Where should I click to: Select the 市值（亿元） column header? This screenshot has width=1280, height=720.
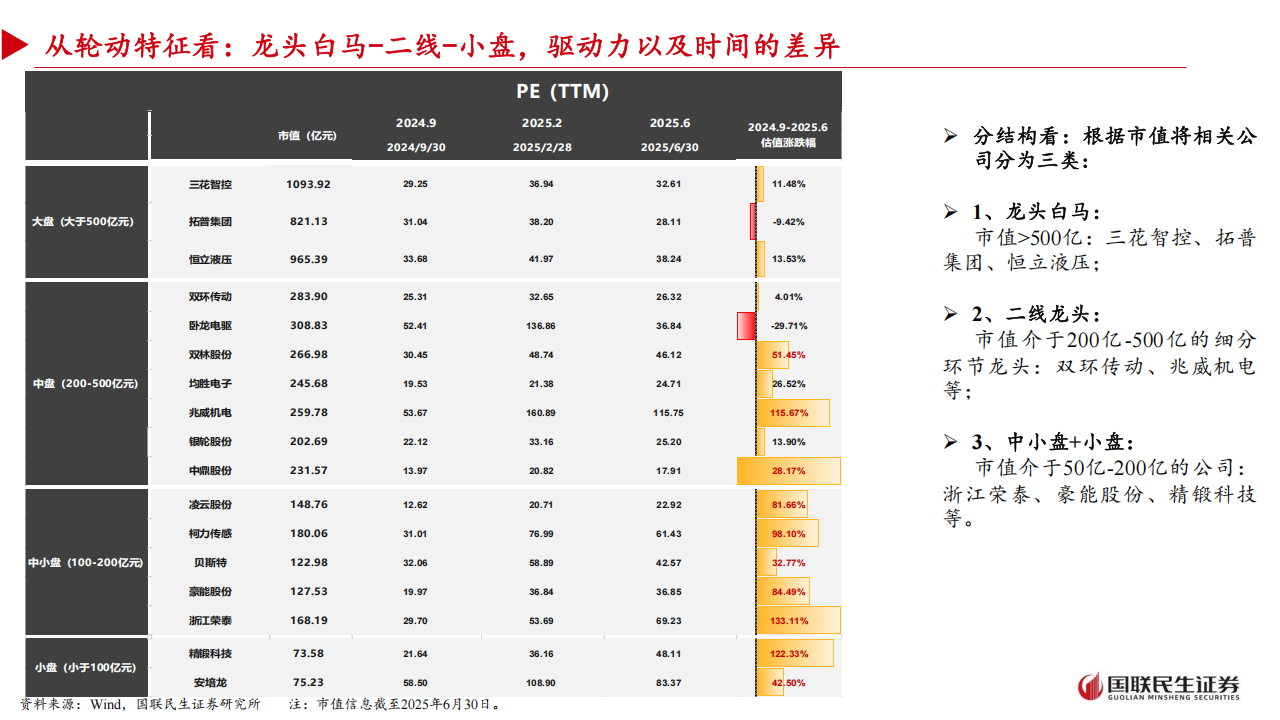[307, 136]
